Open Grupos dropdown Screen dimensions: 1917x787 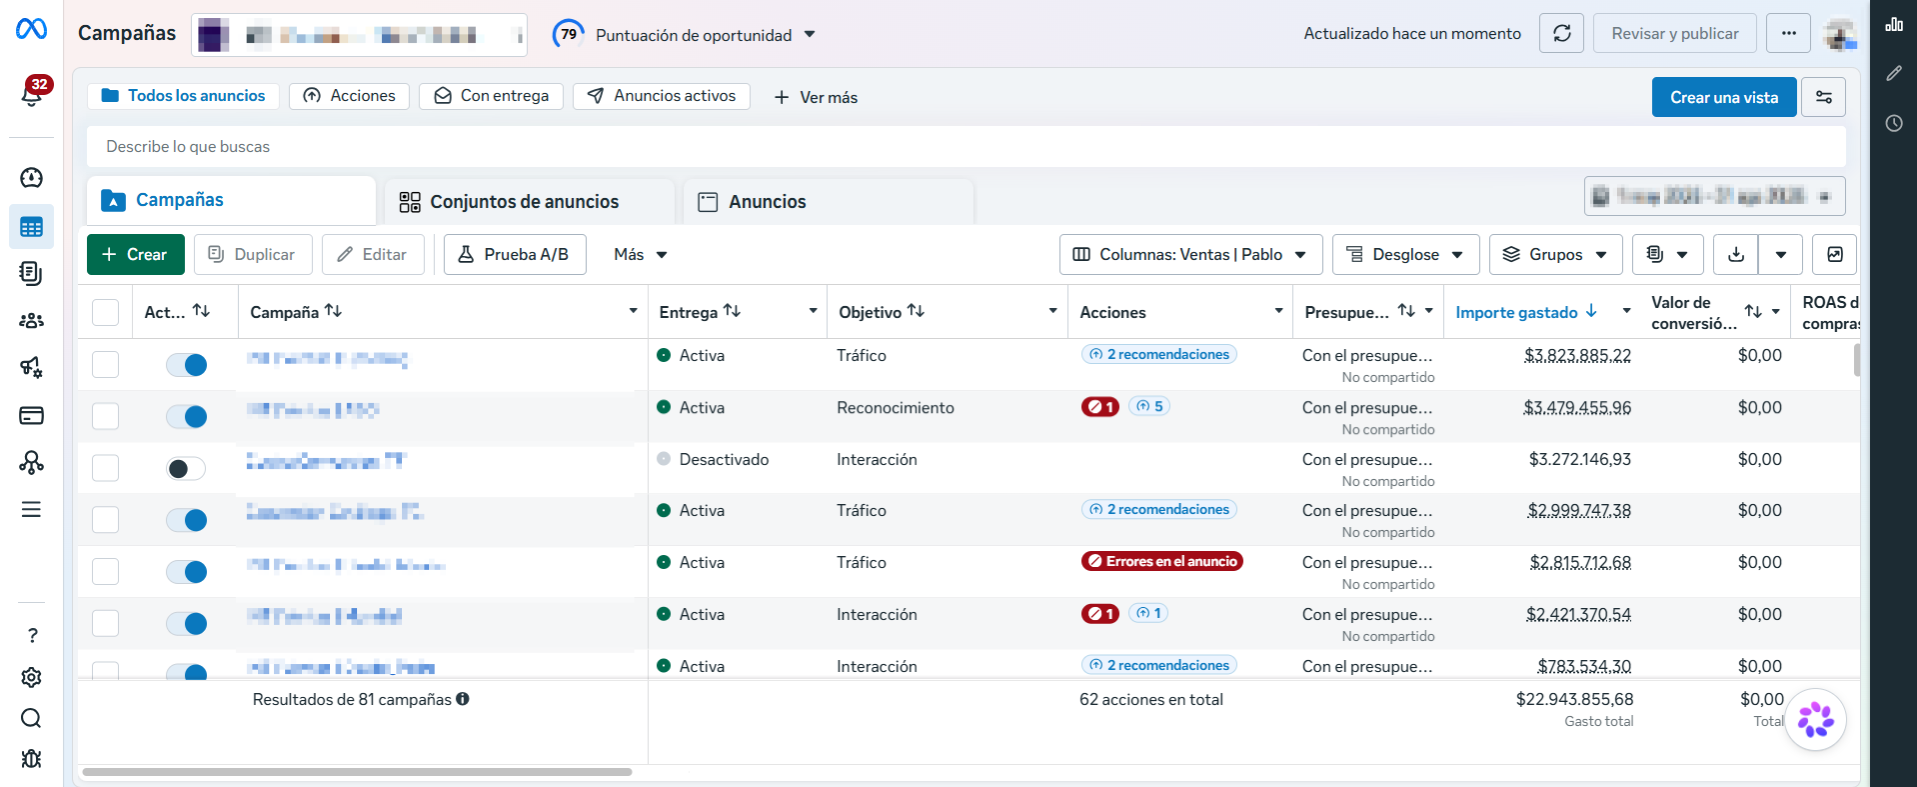click(1556, 254)
